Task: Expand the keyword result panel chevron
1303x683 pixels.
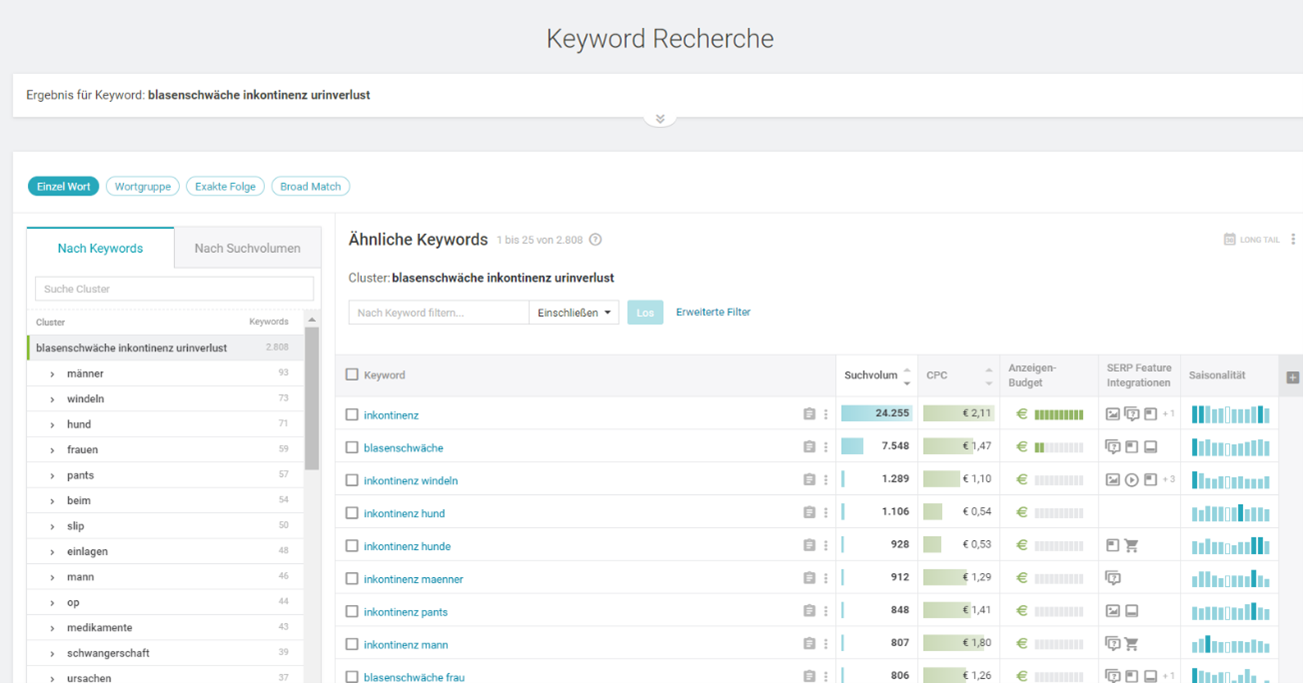Action: tap(660, 119)
